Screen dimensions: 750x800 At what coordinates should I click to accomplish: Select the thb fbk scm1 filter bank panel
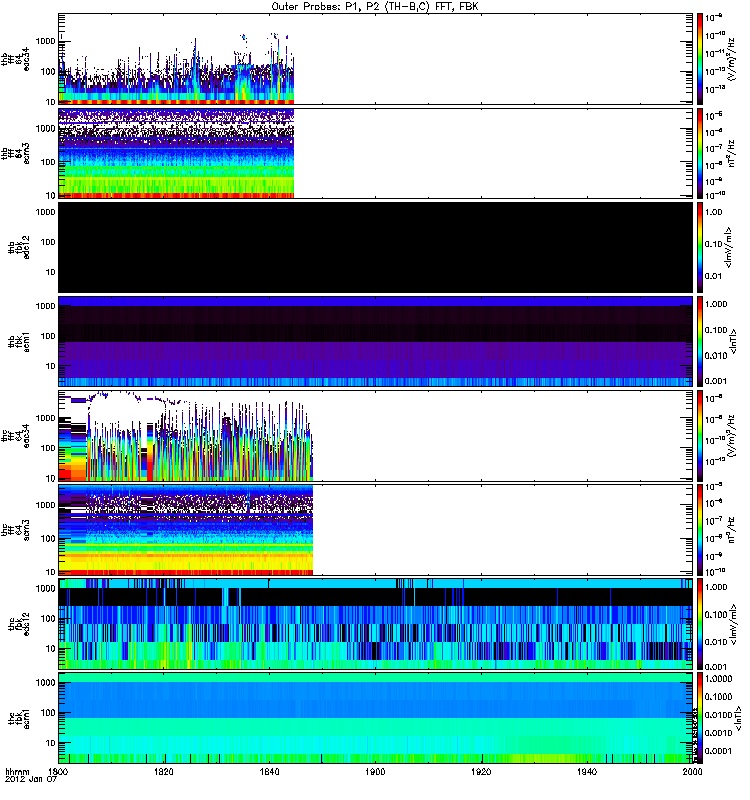click(376, 341)
